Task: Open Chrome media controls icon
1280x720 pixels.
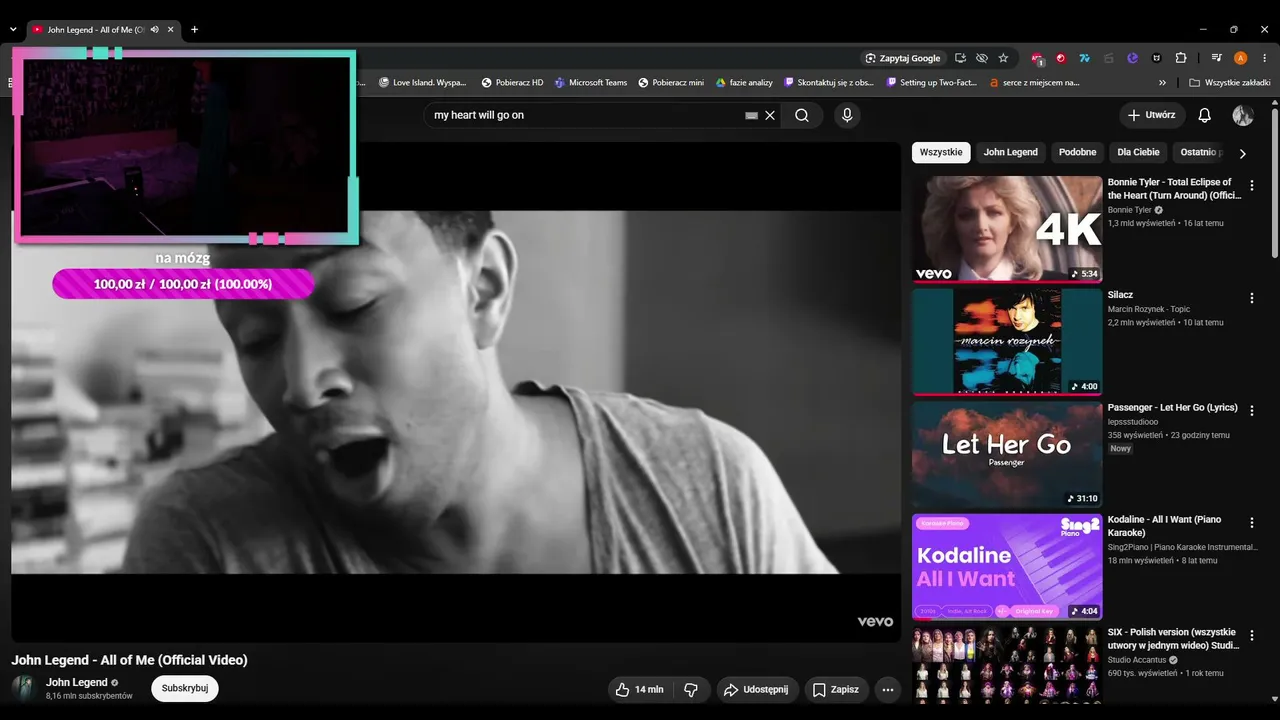Action: pos(1217,58)
